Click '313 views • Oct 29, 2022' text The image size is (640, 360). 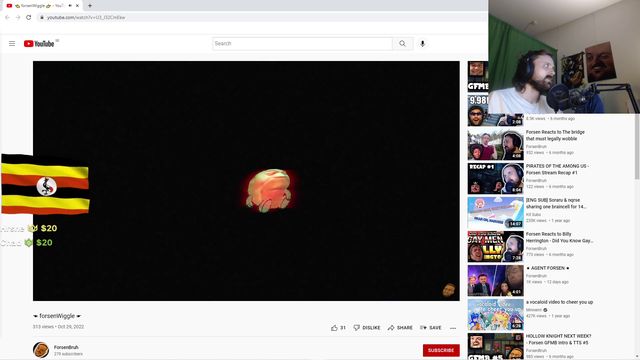pyautogui.click(x=58, y=327)
